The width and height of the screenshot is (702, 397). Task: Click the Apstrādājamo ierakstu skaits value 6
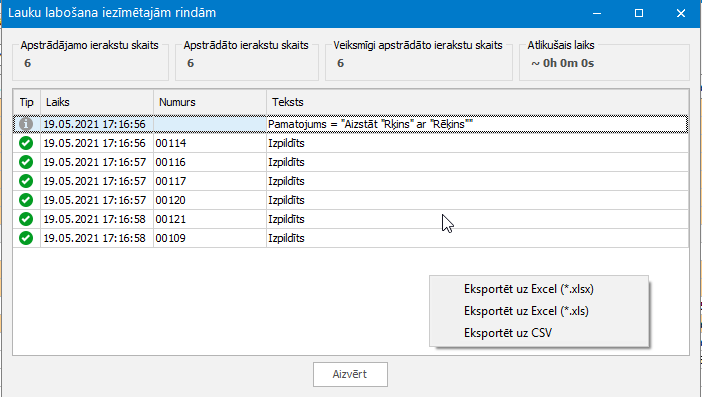point(28,64)
